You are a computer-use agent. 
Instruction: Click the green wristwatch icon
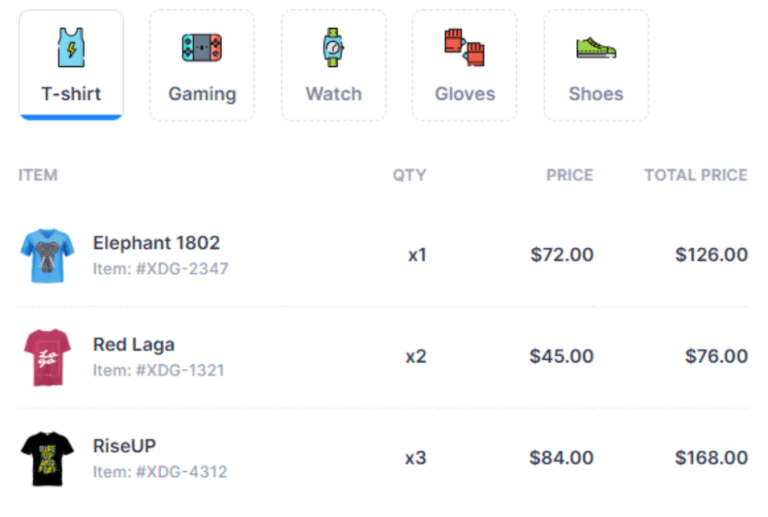333,46
